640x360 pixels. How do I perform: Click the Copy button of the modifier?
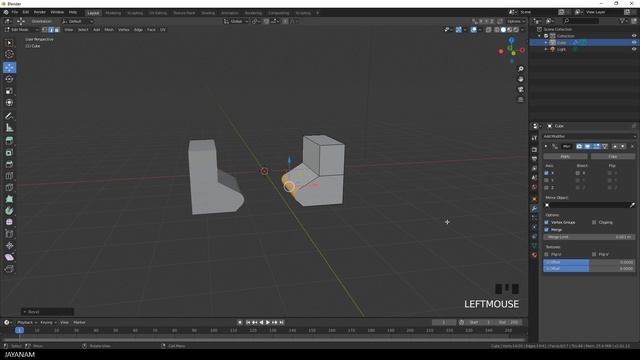pyautogui.click(x=613, y=156)
